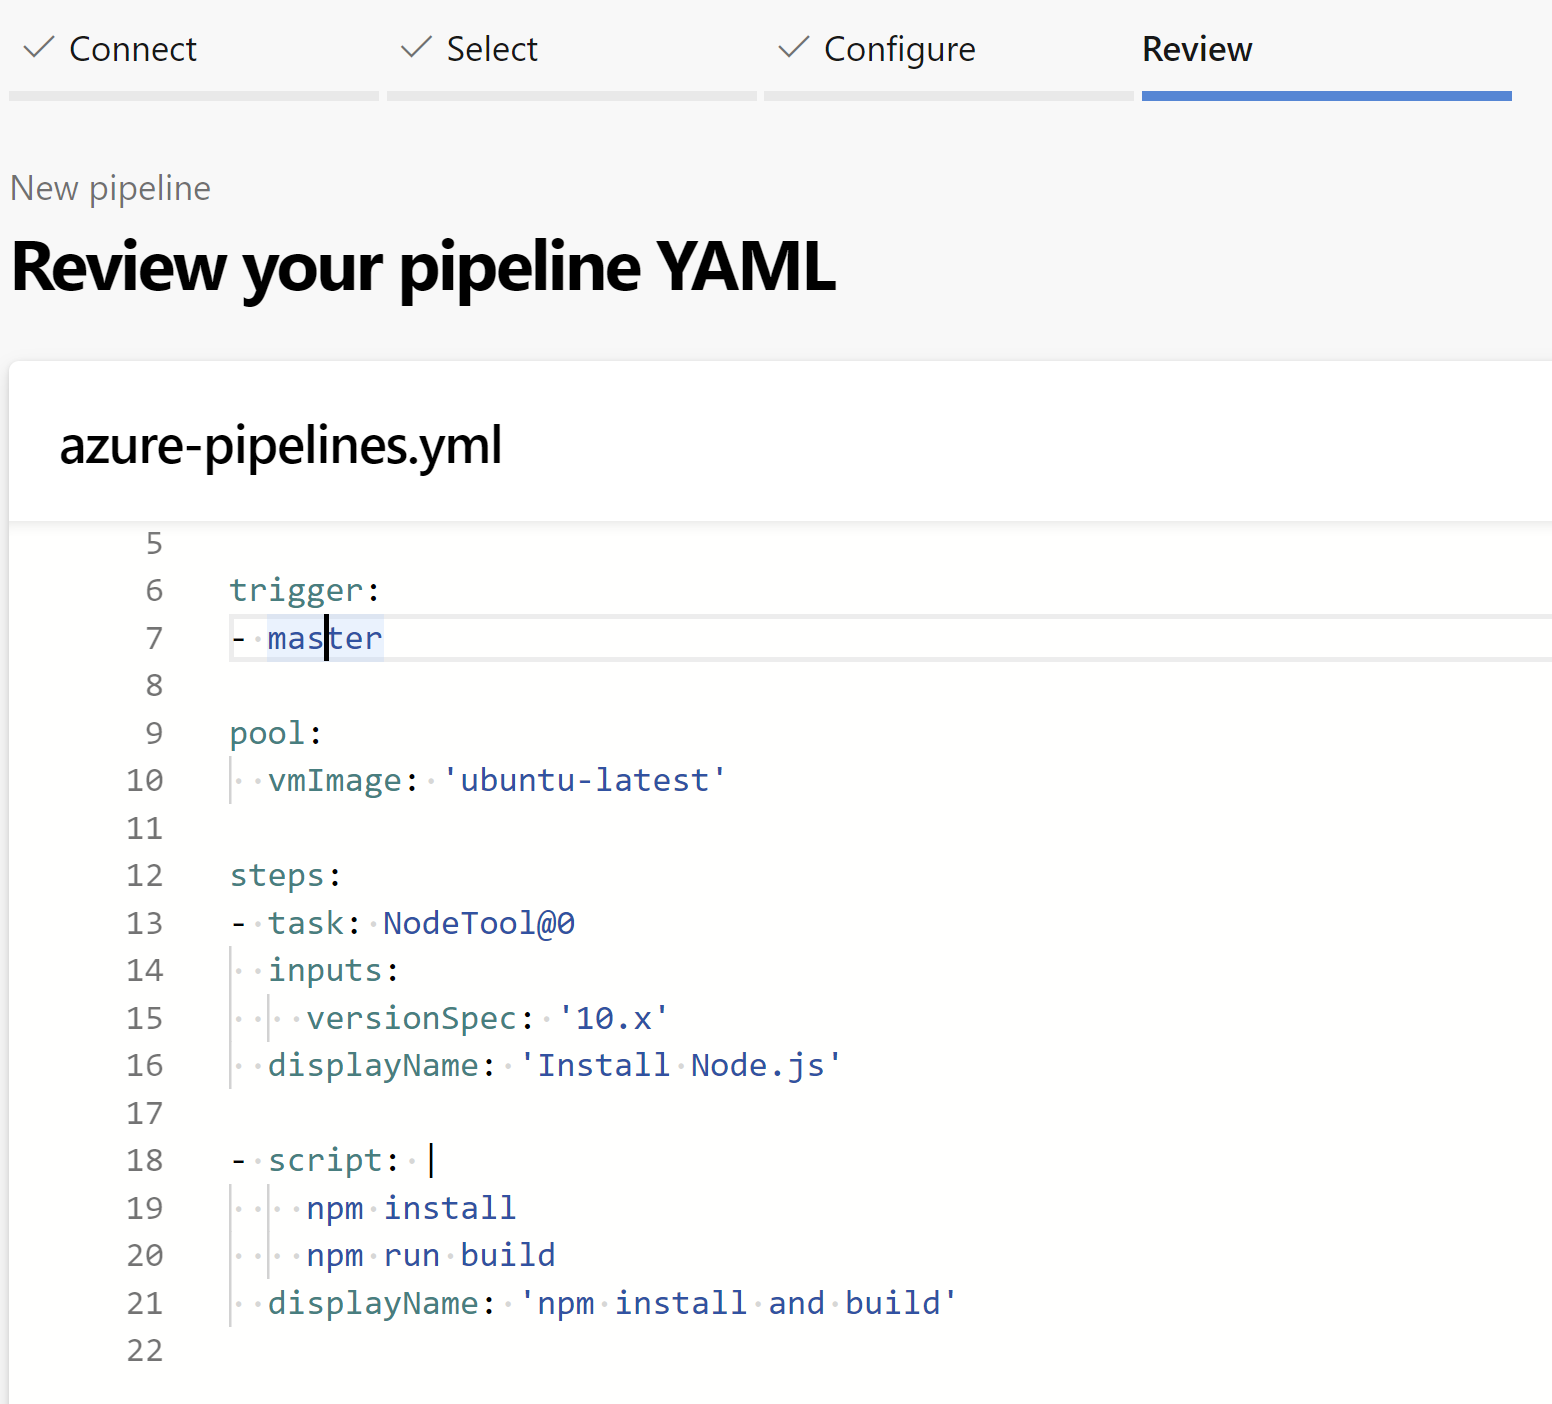Click the versionSpec value '10.x'
This screenshot has height=1404, width=1552.
pos(612,1017)
